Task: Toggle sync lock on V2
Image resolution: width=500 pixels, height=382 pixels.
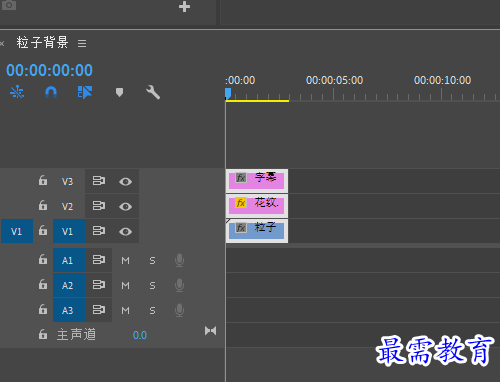Action: [99, 206]
